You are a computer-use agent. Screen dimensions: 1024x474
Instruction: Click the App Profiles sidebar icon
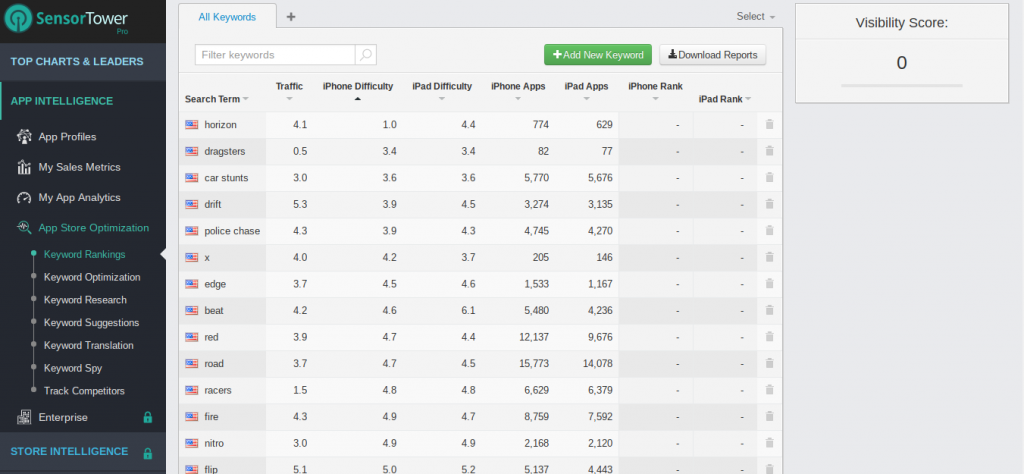click(x=24, y=137)
